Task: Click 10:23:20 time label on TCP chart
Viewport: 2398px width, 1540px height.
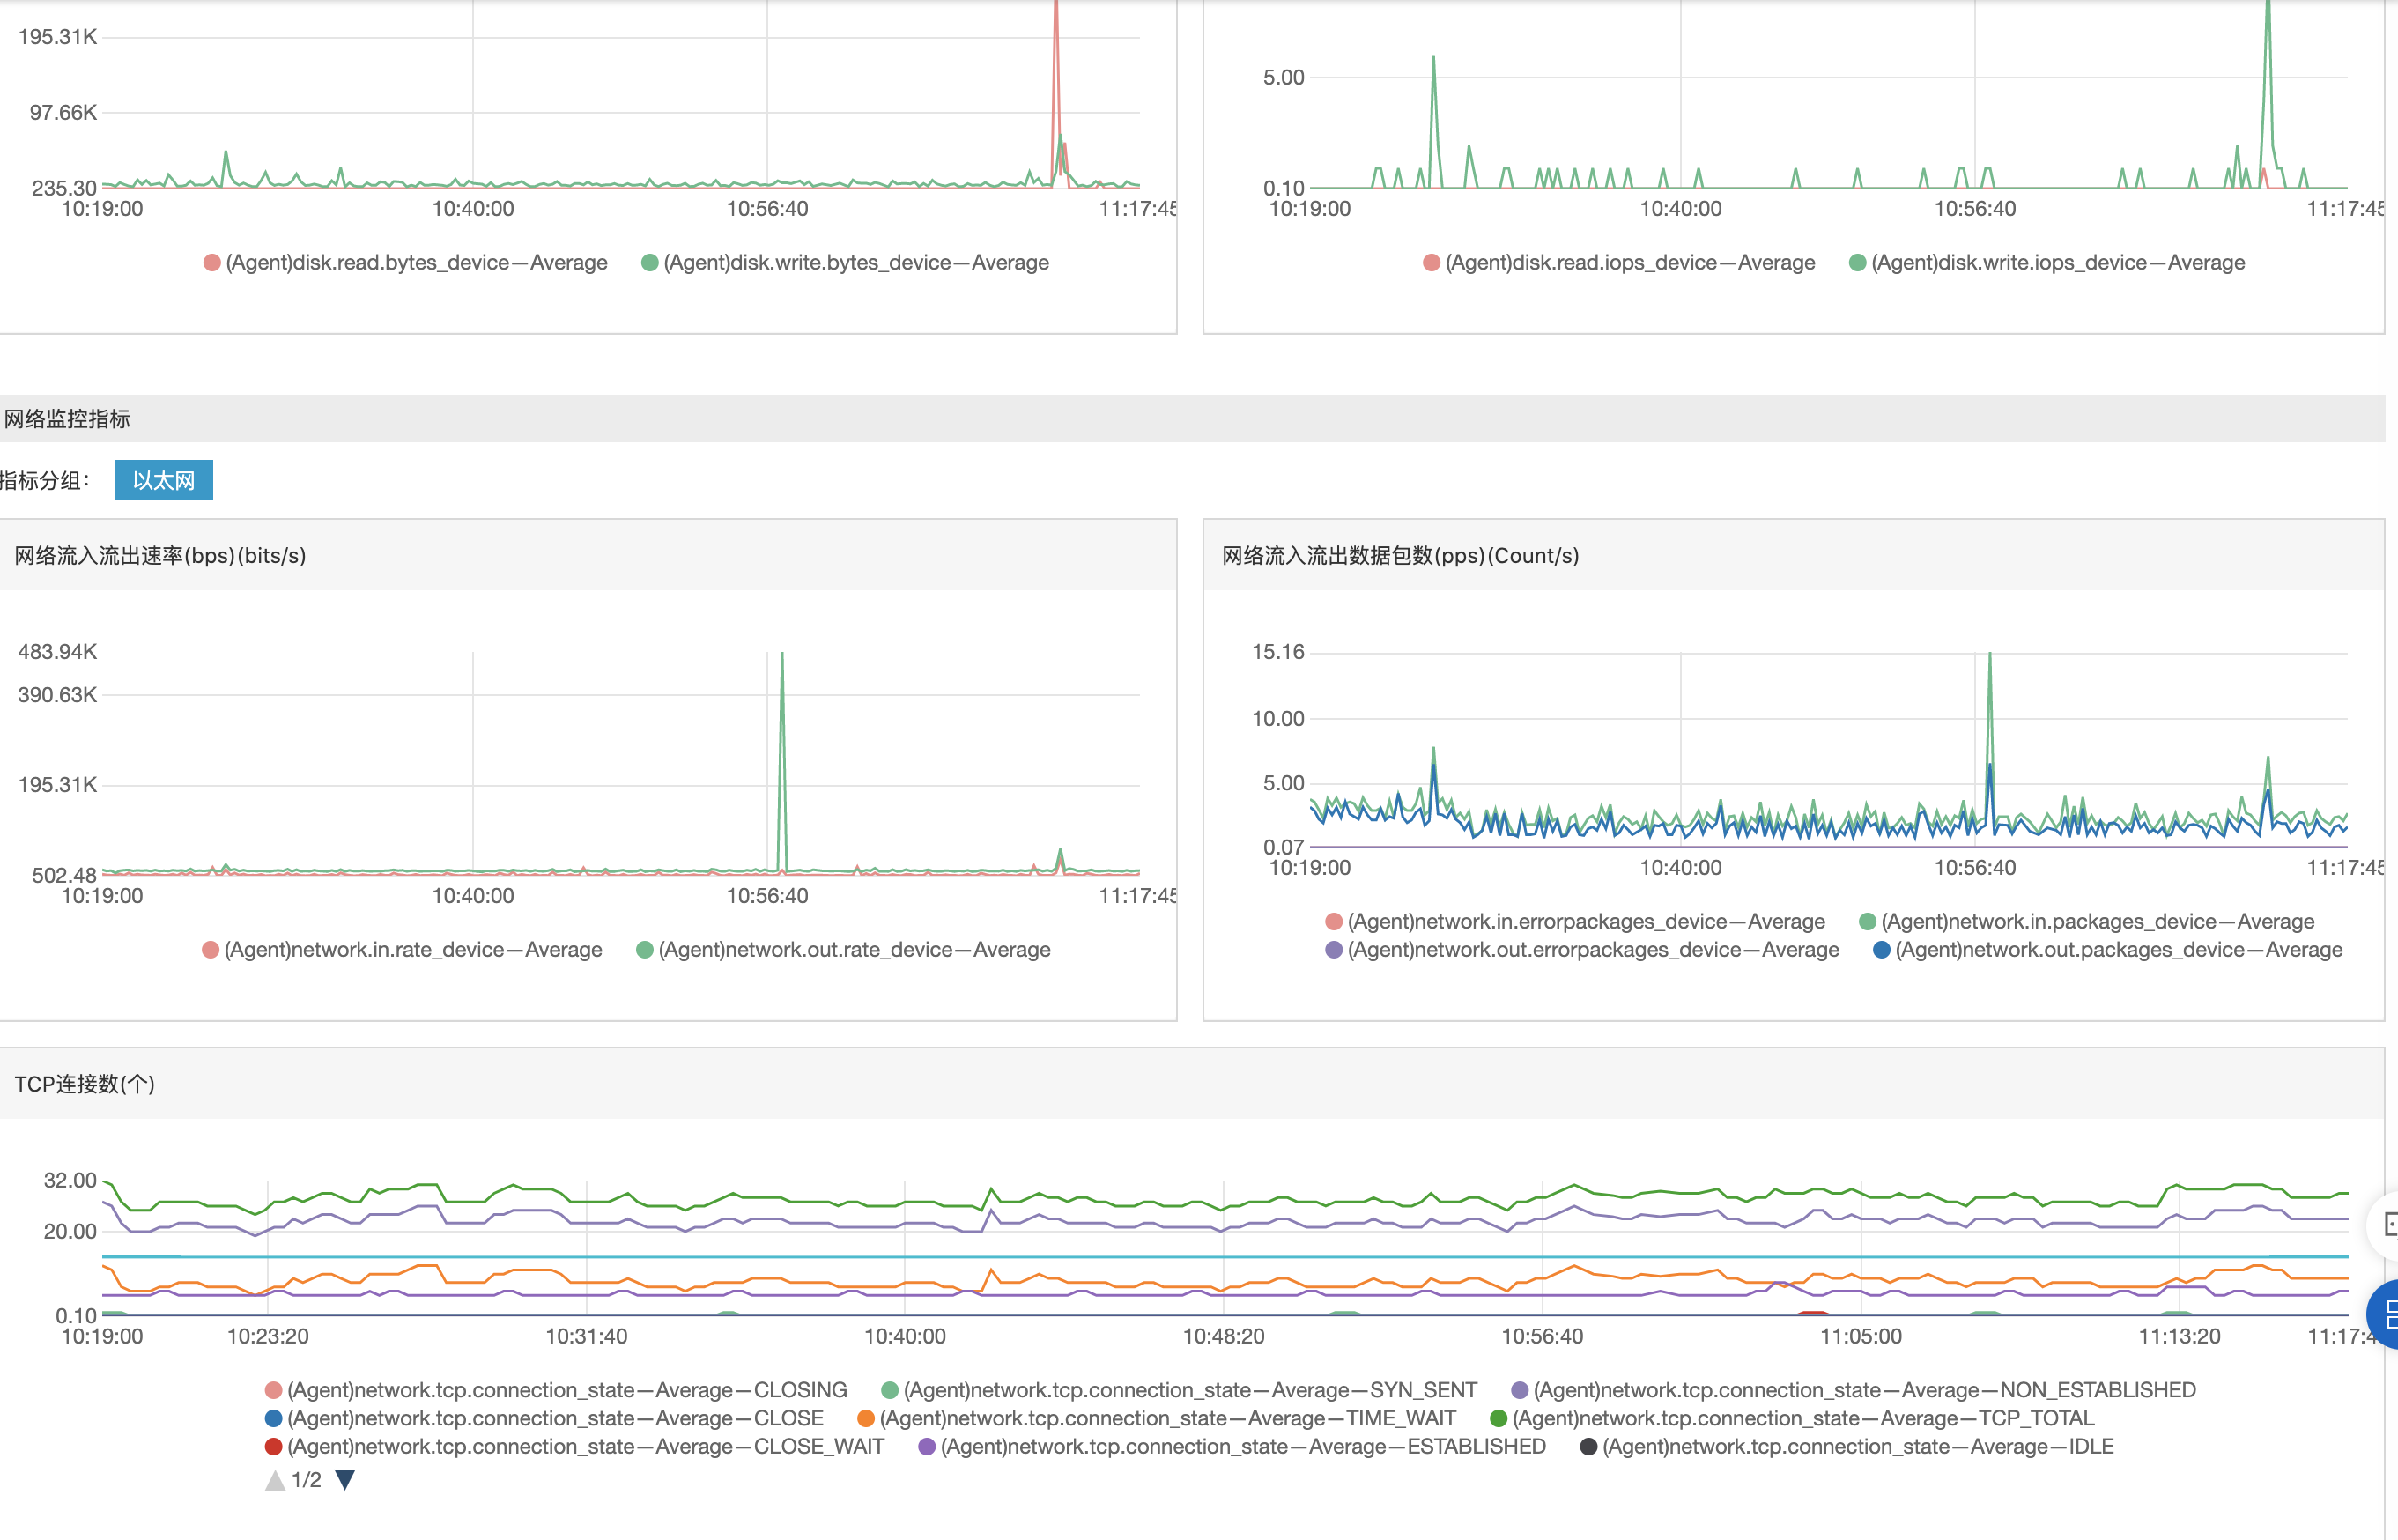Action: pyautogui.click(x=268, y=1336)
